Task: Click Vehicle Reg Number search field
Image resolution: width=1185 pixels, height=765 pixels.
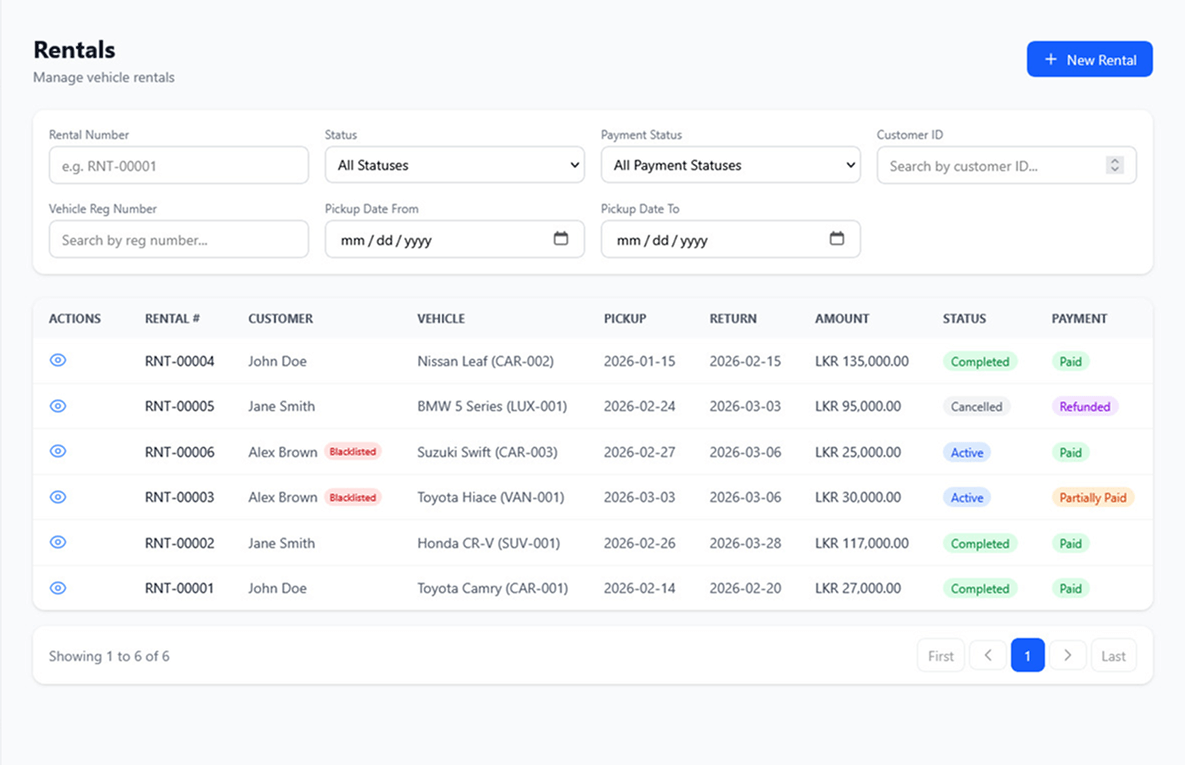Action: pyautogui.click(x=178, y=239)
